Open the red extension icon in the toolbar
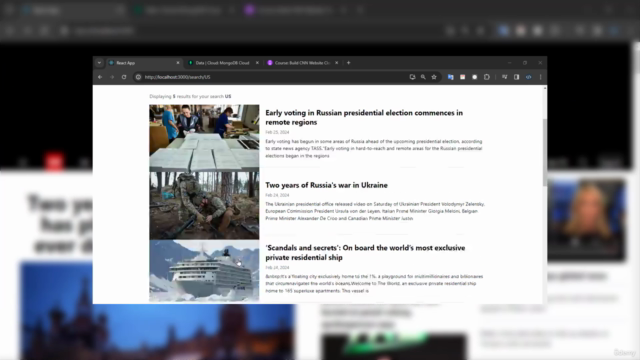Screen dimensions: 640x360 462,77
